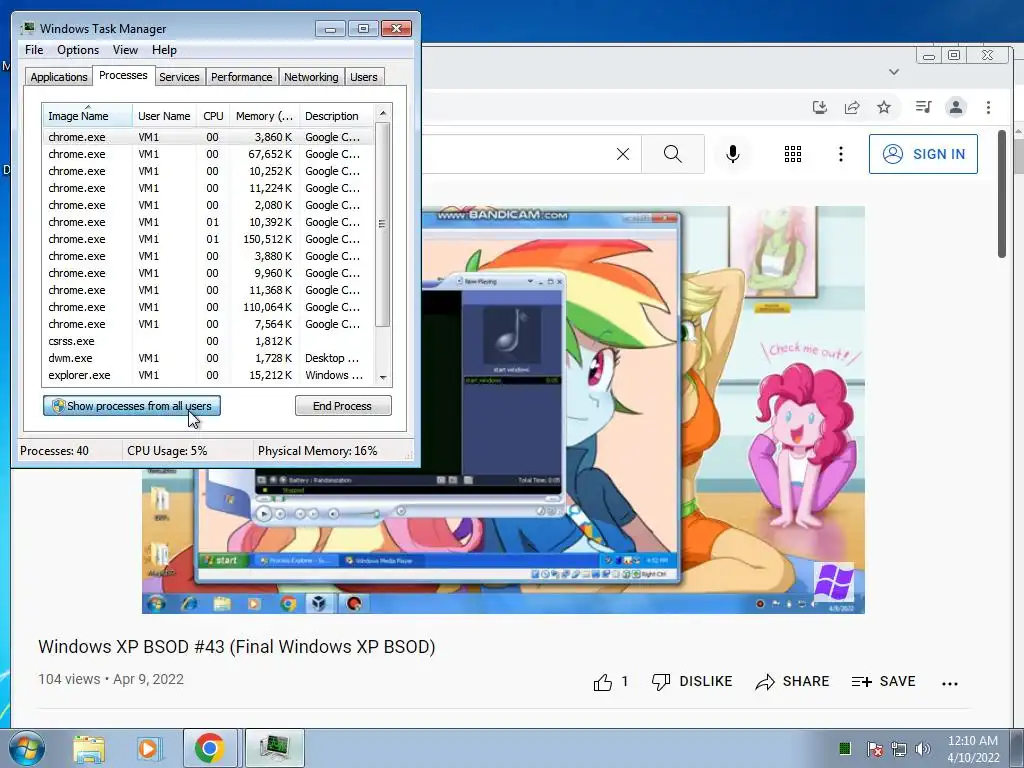Click Show processes from all users button
1024x768 pixels.
(132, 406)
